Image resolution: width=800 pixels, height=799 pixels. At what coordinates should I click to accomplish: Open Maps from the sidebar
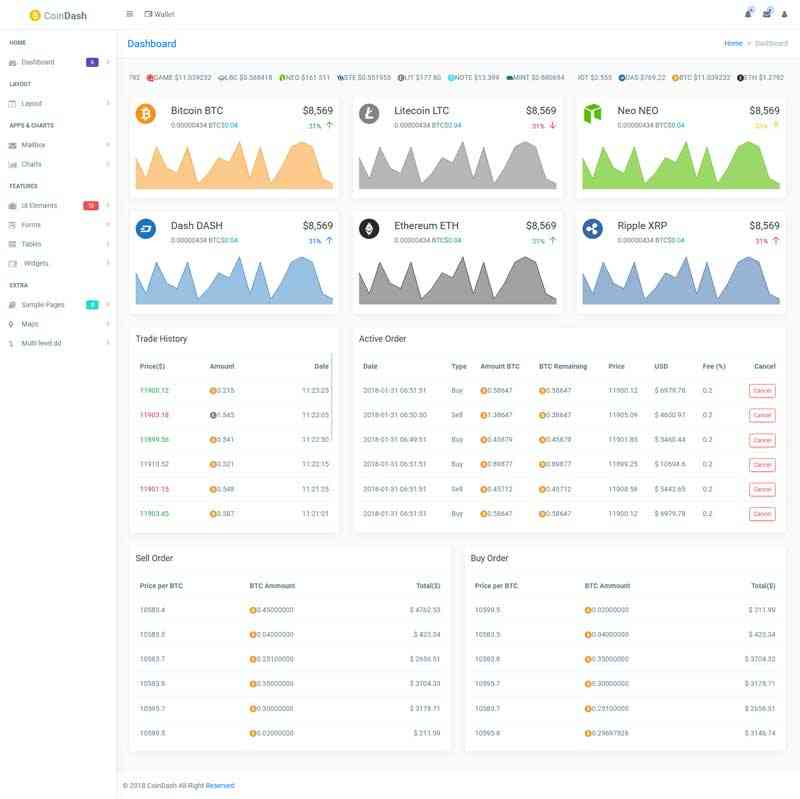[30, 323]
